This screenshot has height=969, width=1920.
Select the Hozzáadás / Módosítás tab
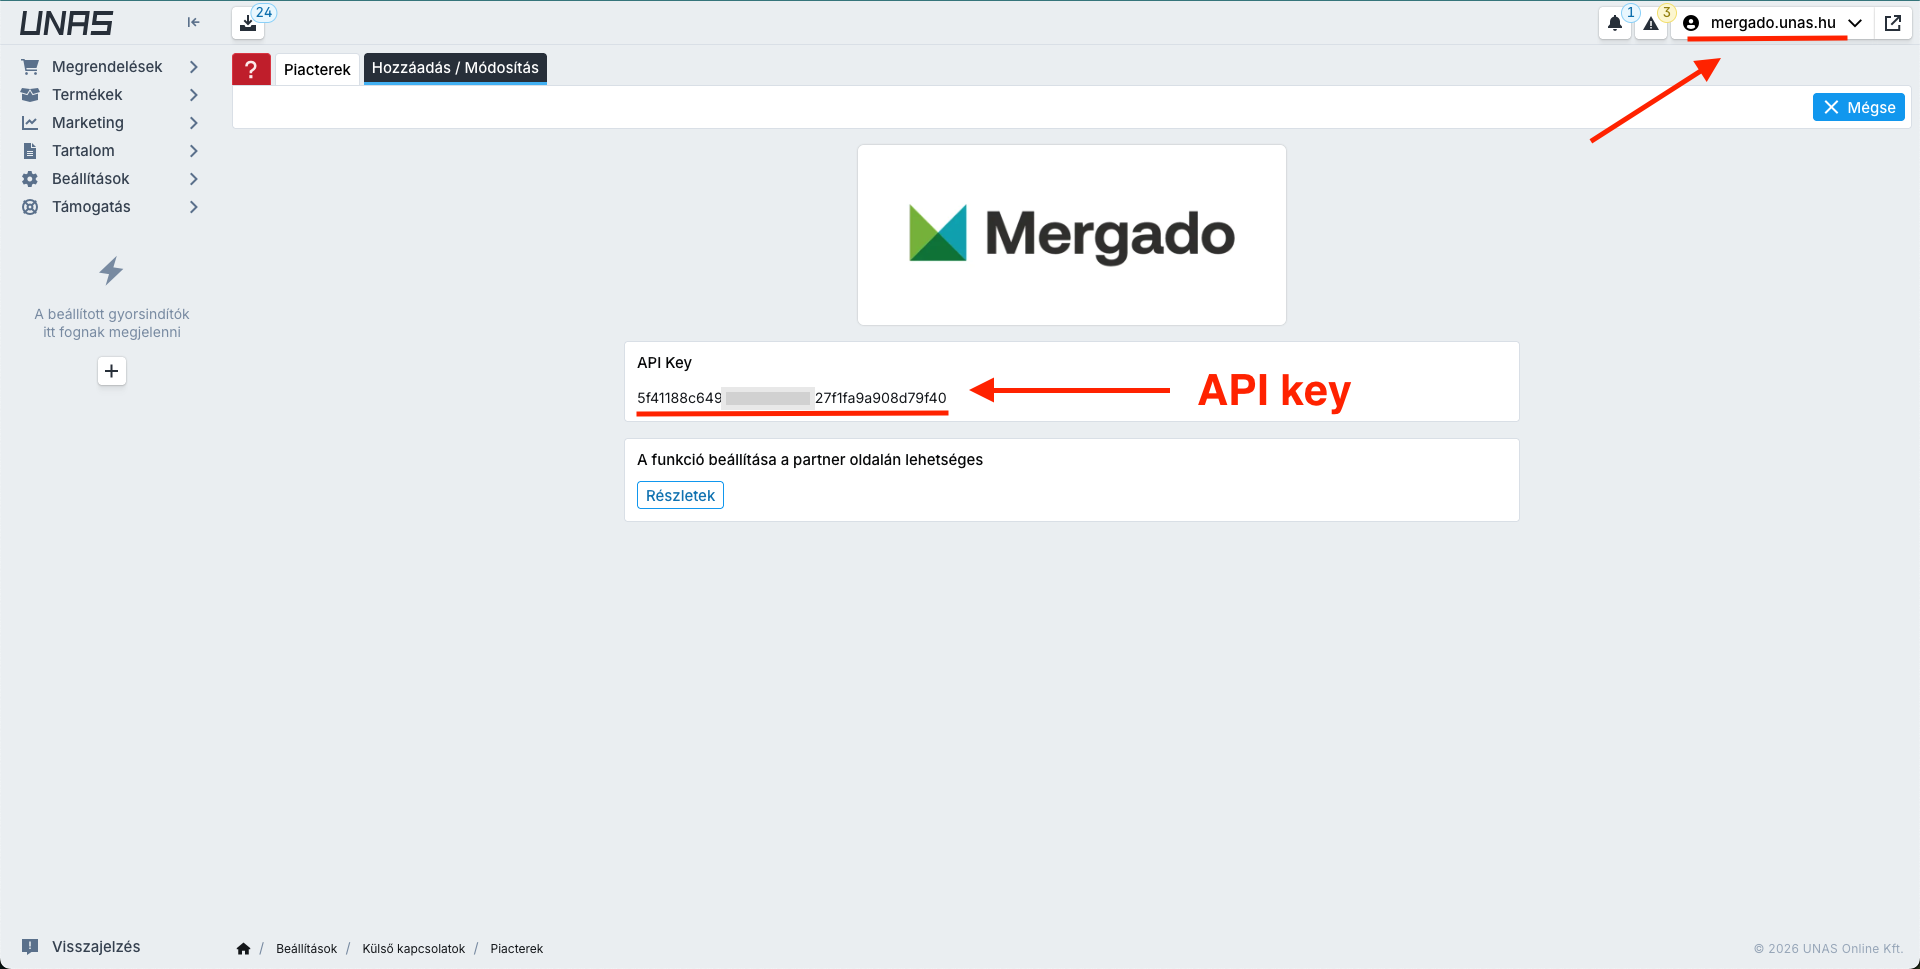(x=455, y=68)
